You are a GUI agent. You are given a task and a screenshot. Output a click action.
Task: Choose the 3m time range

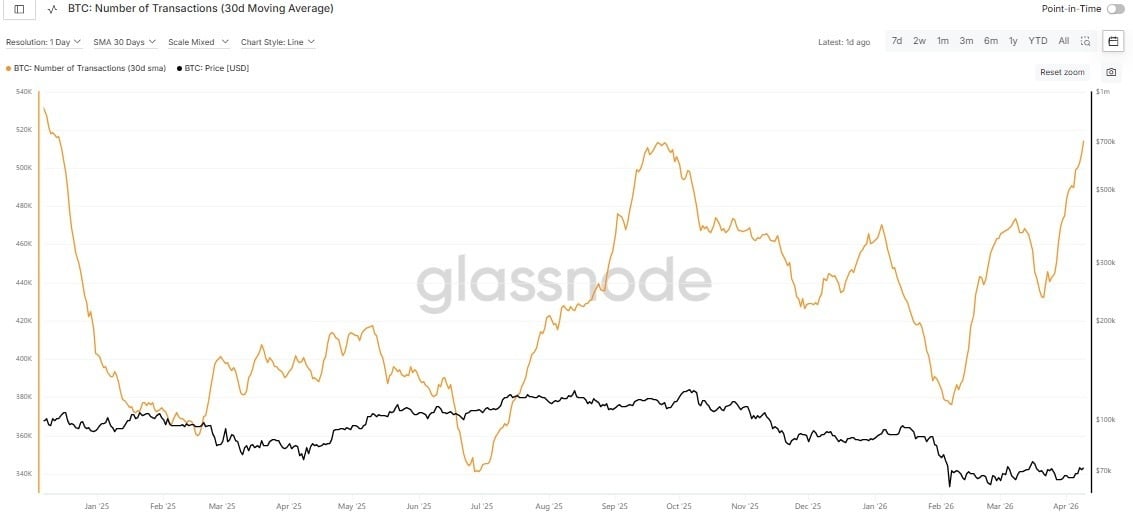[966, 41]
